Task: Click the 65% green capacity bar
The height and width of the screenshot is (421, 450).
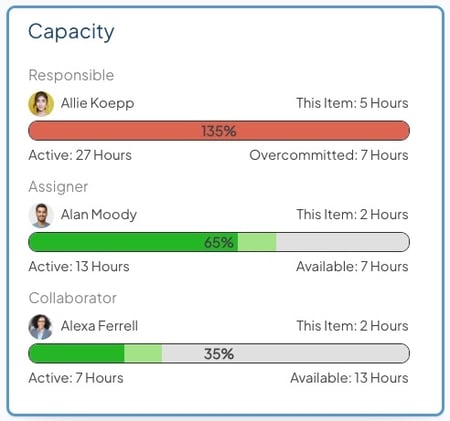Action: tap(219, 242)
